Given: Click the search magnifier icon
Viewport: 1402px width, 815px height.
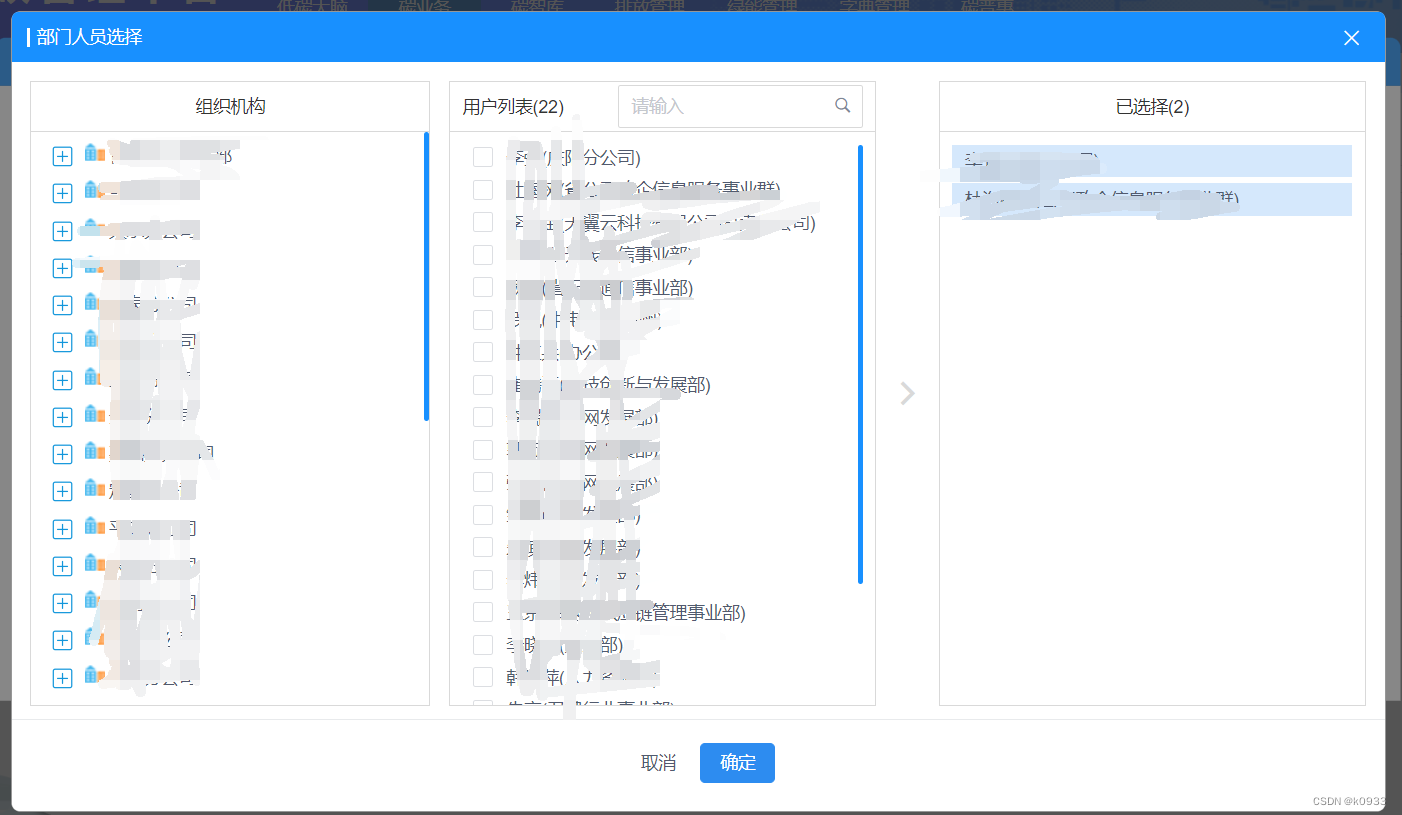Looking at the screenshot, I should [842, 105].
